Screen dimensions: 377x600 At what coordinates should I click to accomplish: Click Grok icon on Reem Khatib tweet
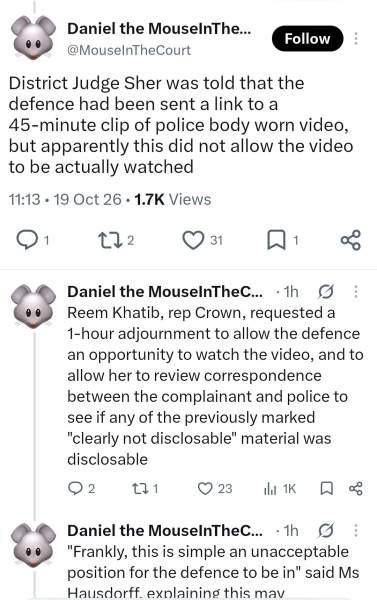pyautogui.click(x=326, y=292)
